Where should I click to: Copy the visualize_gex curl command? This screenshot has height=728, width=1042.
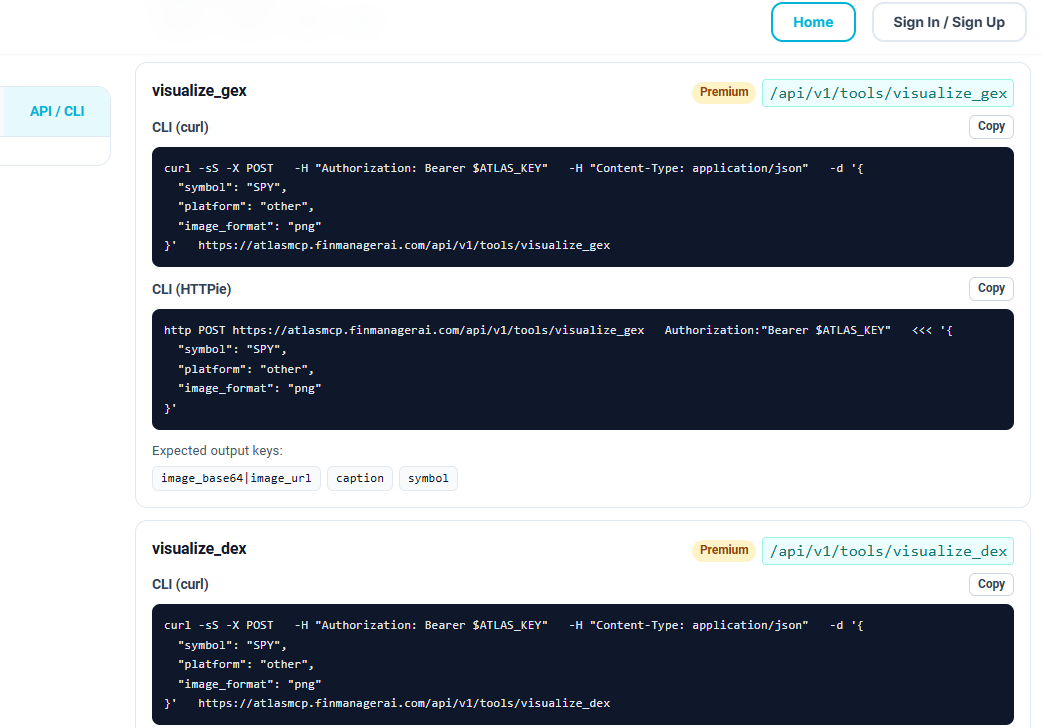(x=991, y=126)
